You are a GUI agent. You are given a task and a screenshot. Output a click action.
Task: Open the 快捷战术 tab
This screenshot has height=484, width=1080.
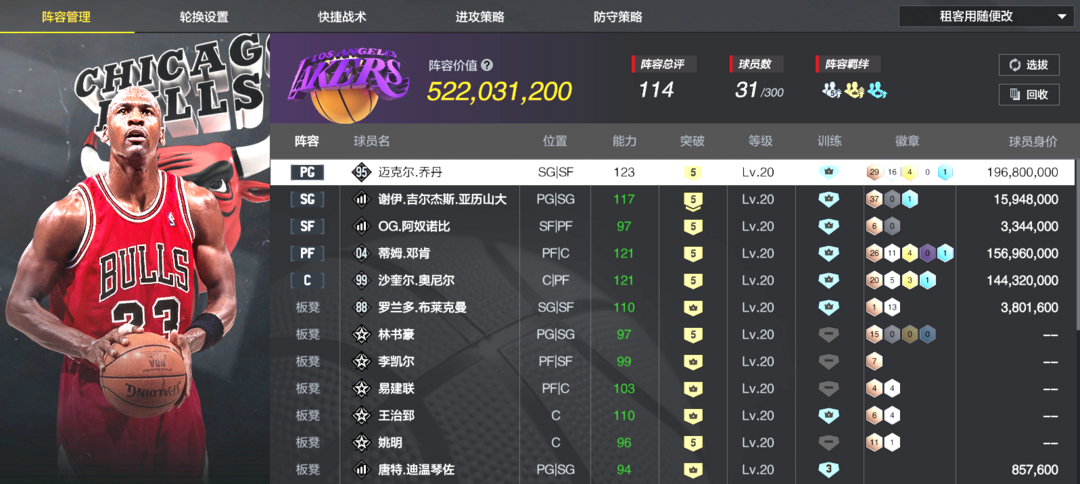click(342, 17)
